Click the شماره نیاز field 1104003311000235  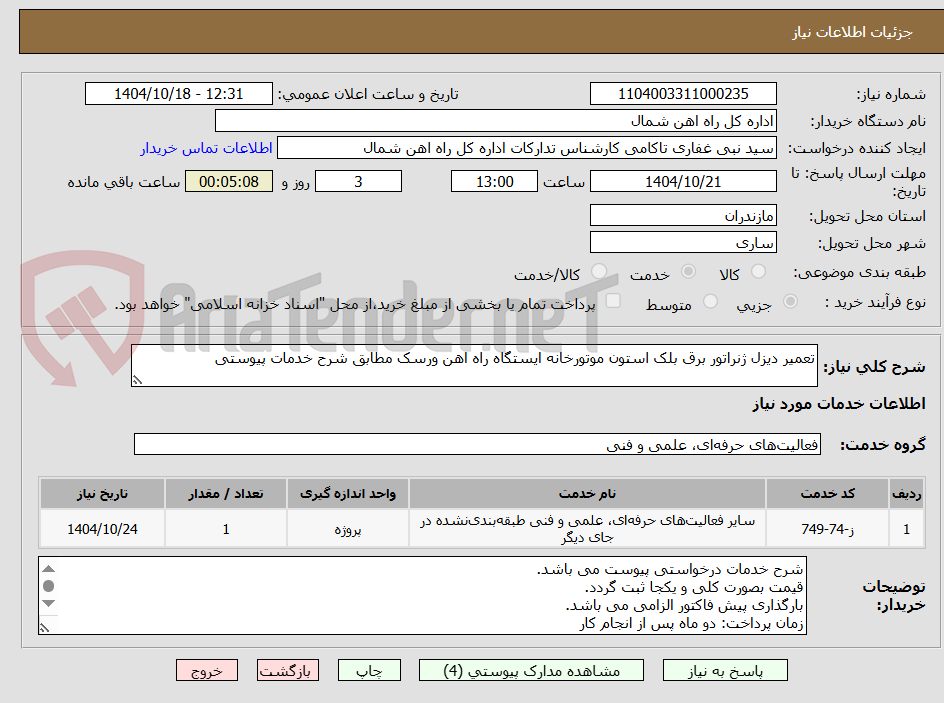pos(683,94)
